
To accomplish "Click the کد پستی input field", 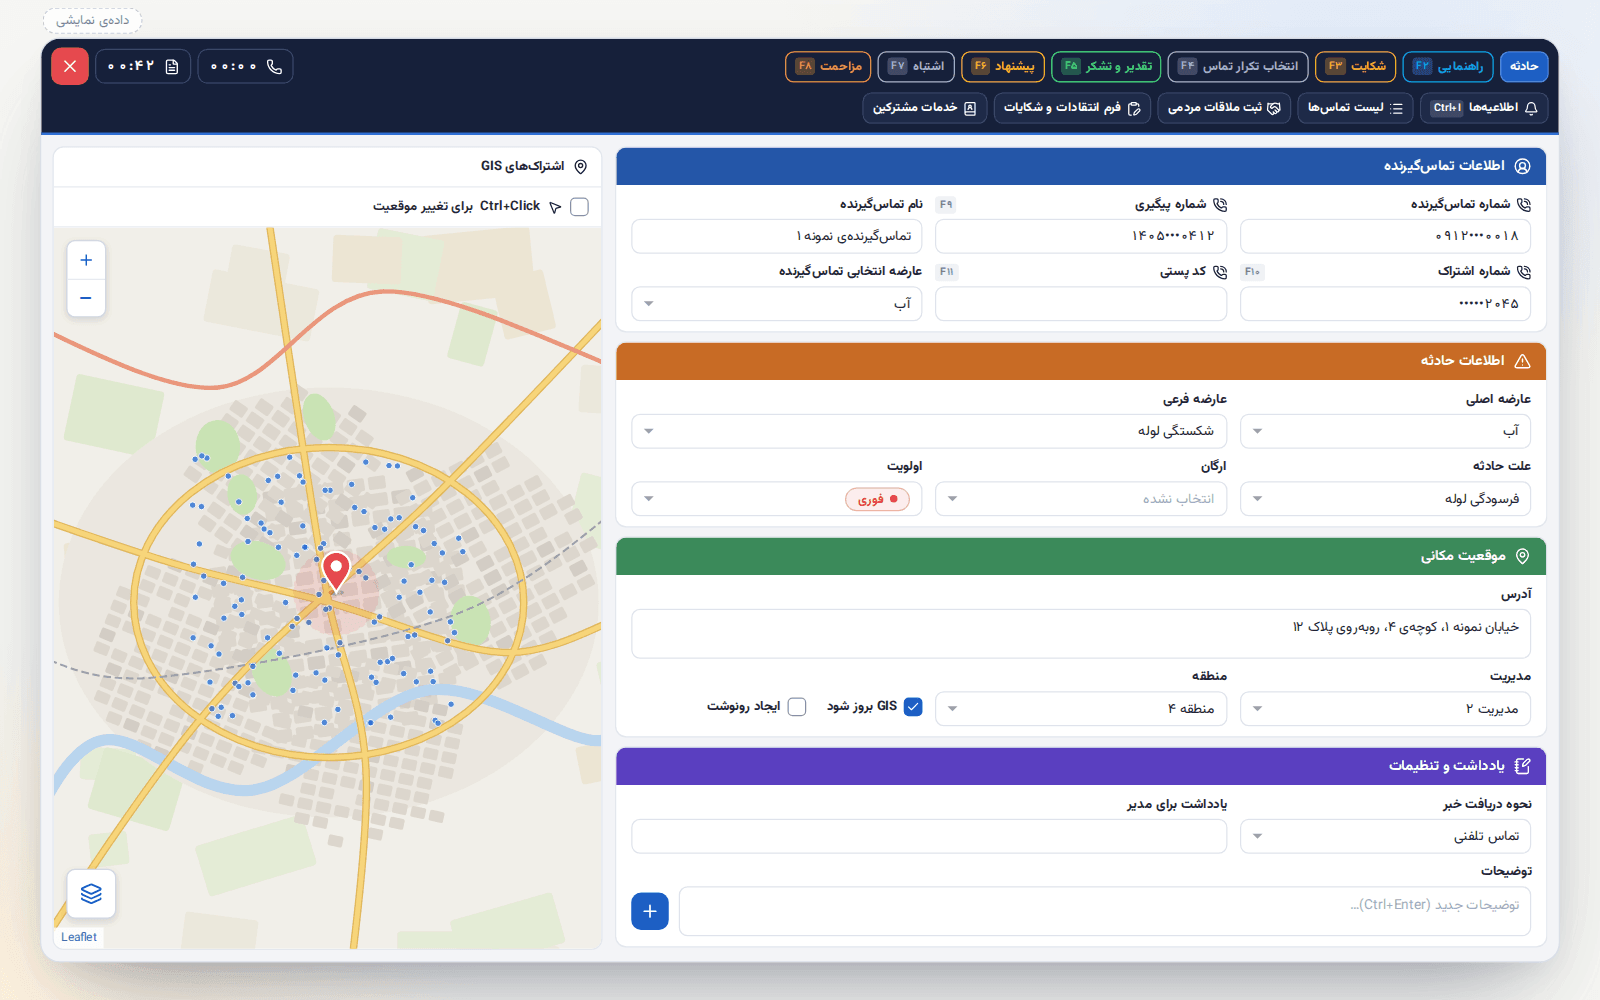I will pyautogui.click(x=1081, y=304).
